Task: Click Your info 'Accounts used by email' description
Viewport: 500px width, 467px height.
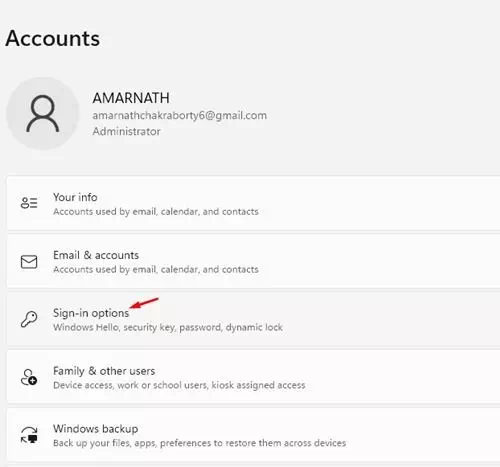Action: point(156,212)
